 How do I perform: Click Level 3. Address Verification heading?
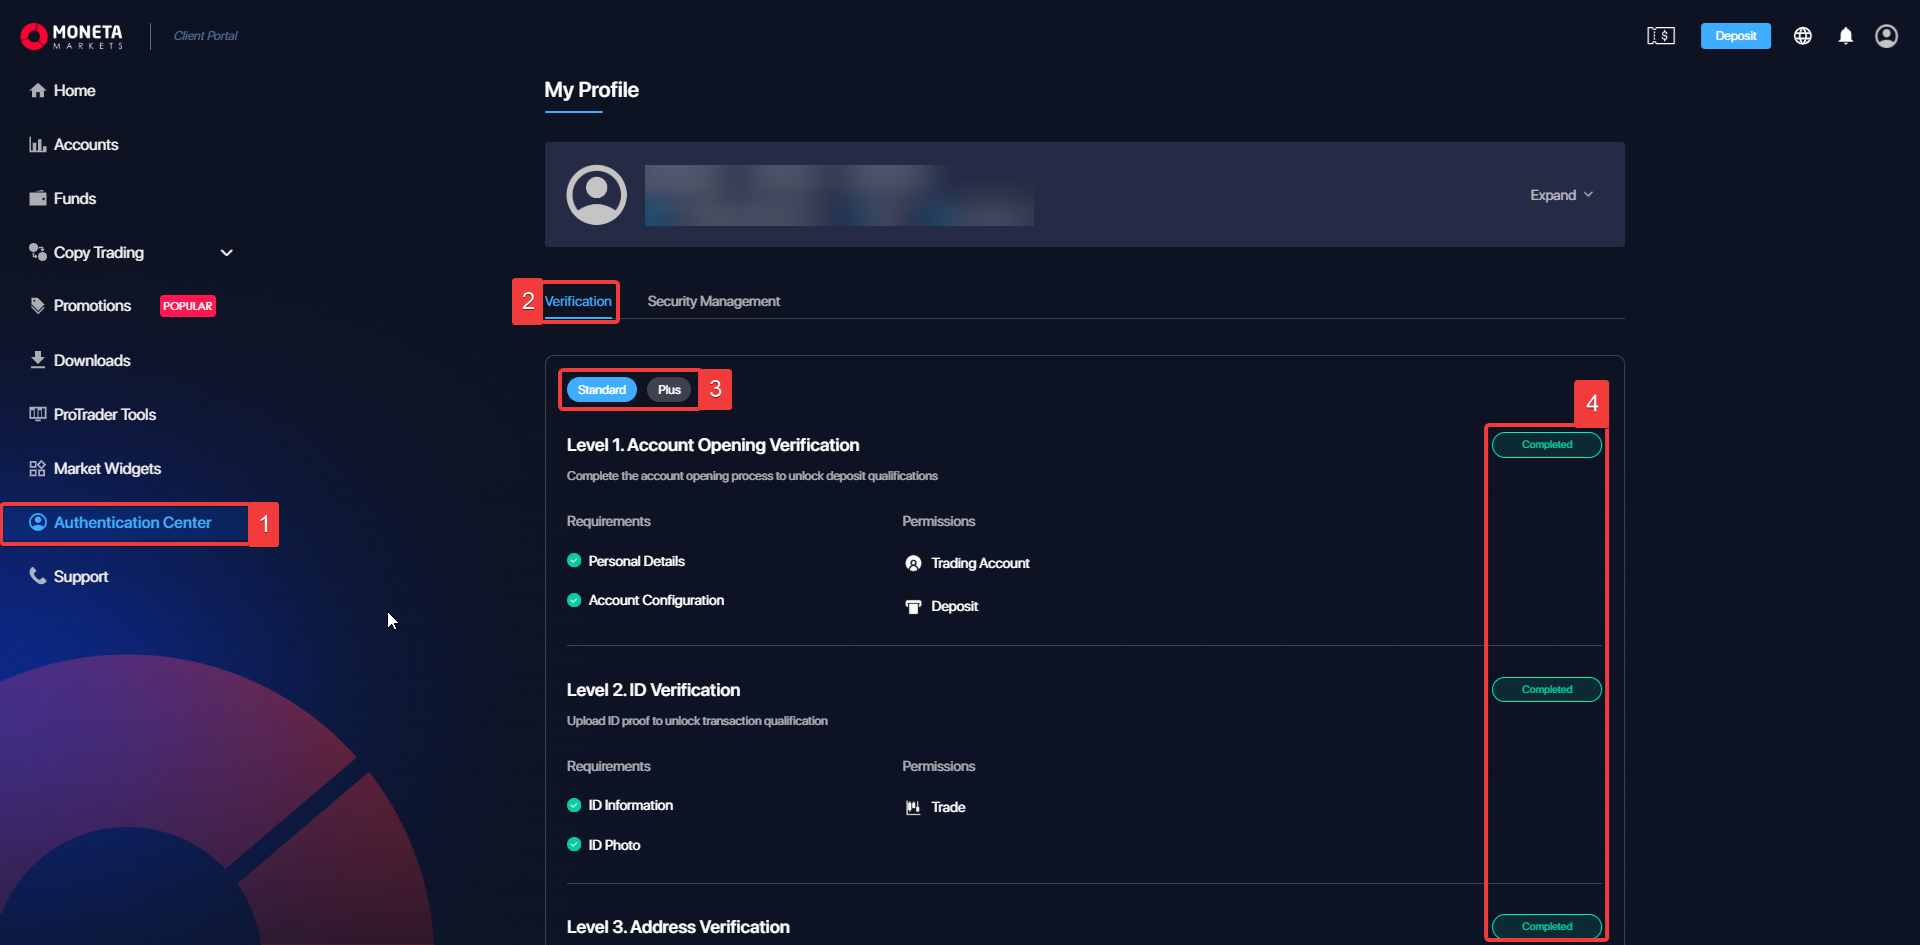[678, 927]
